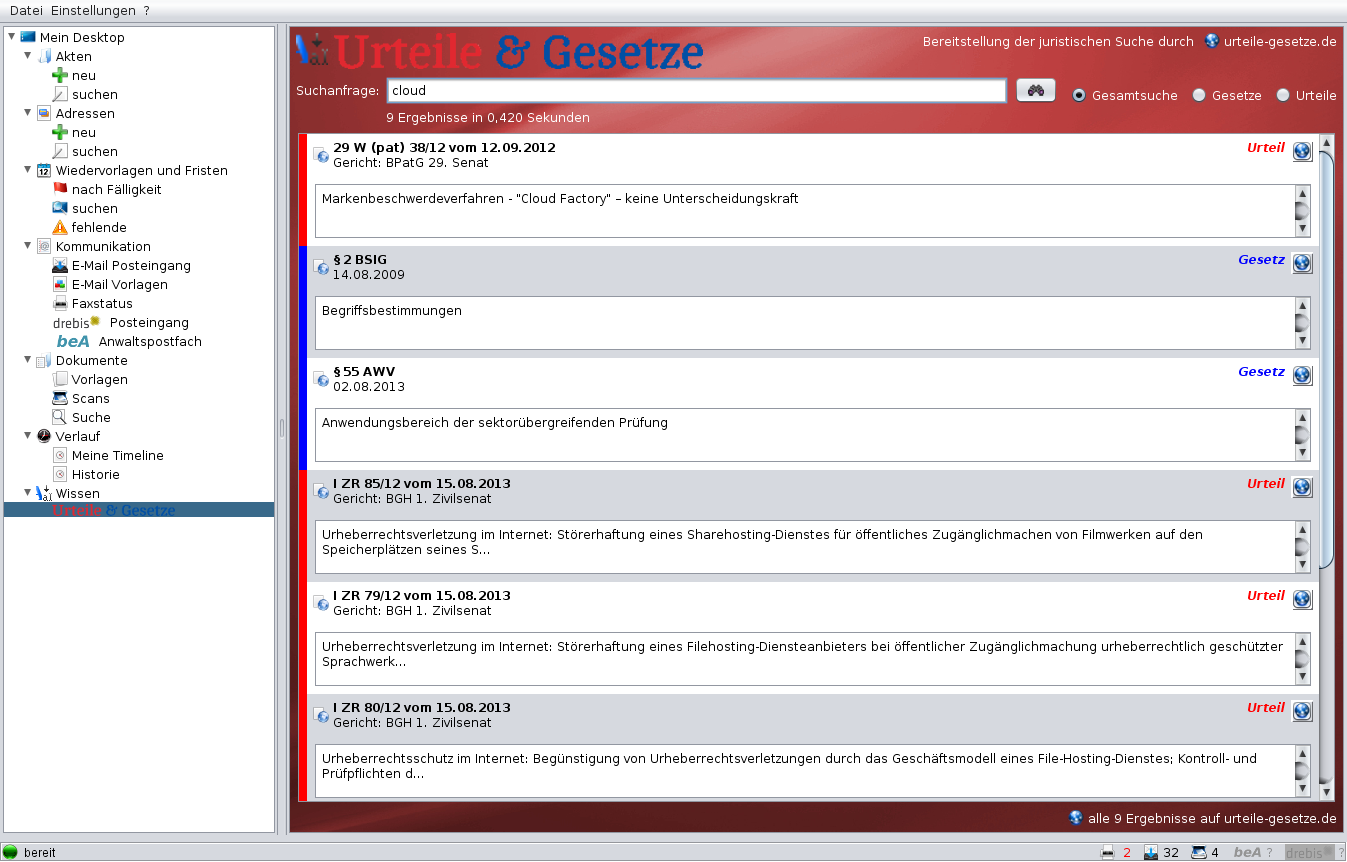This screenshot has width=1347, height=862.
Task: Open Historie under Verlauf
Action: (86, 474)
